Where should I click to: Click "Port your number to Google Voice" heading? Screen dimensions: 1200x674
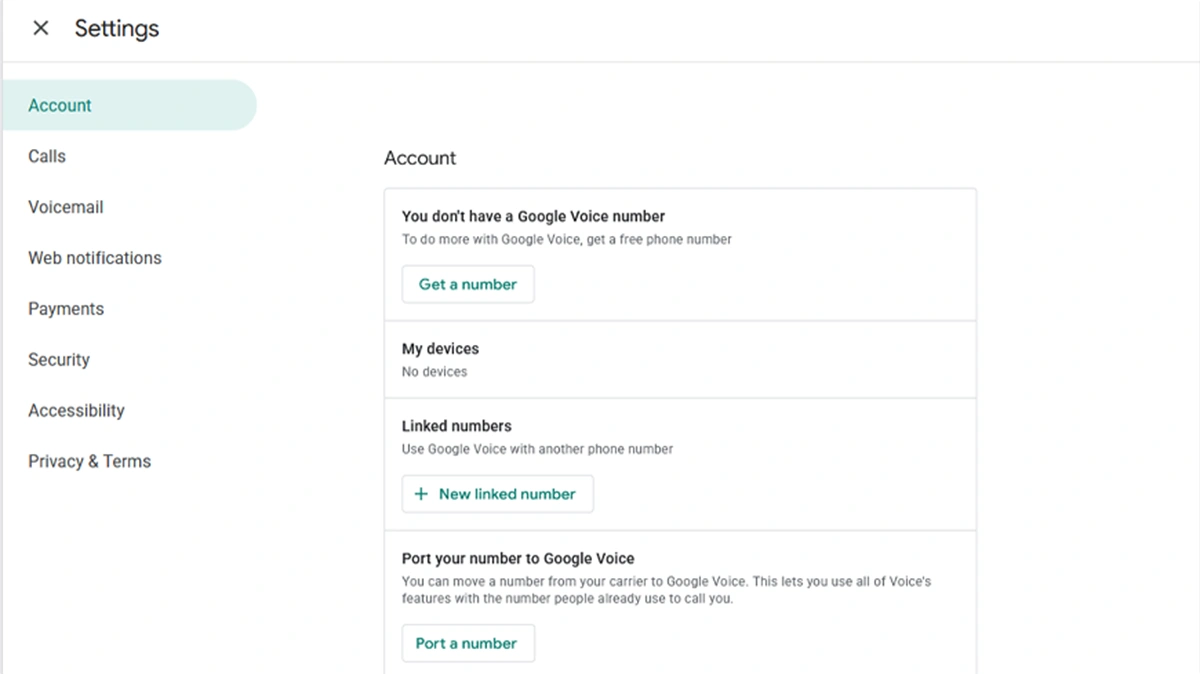coord(518,559)
